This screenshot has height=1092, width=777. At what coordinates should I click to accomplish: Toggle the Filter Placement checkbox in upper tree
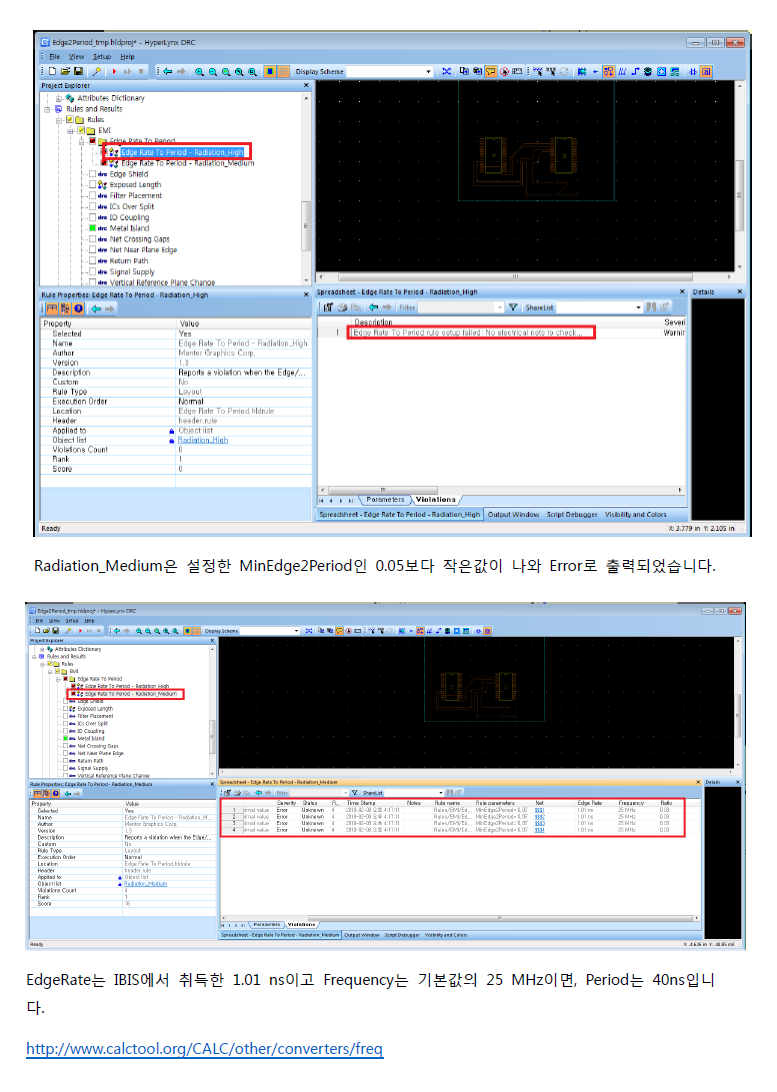(x=92, y=196)
